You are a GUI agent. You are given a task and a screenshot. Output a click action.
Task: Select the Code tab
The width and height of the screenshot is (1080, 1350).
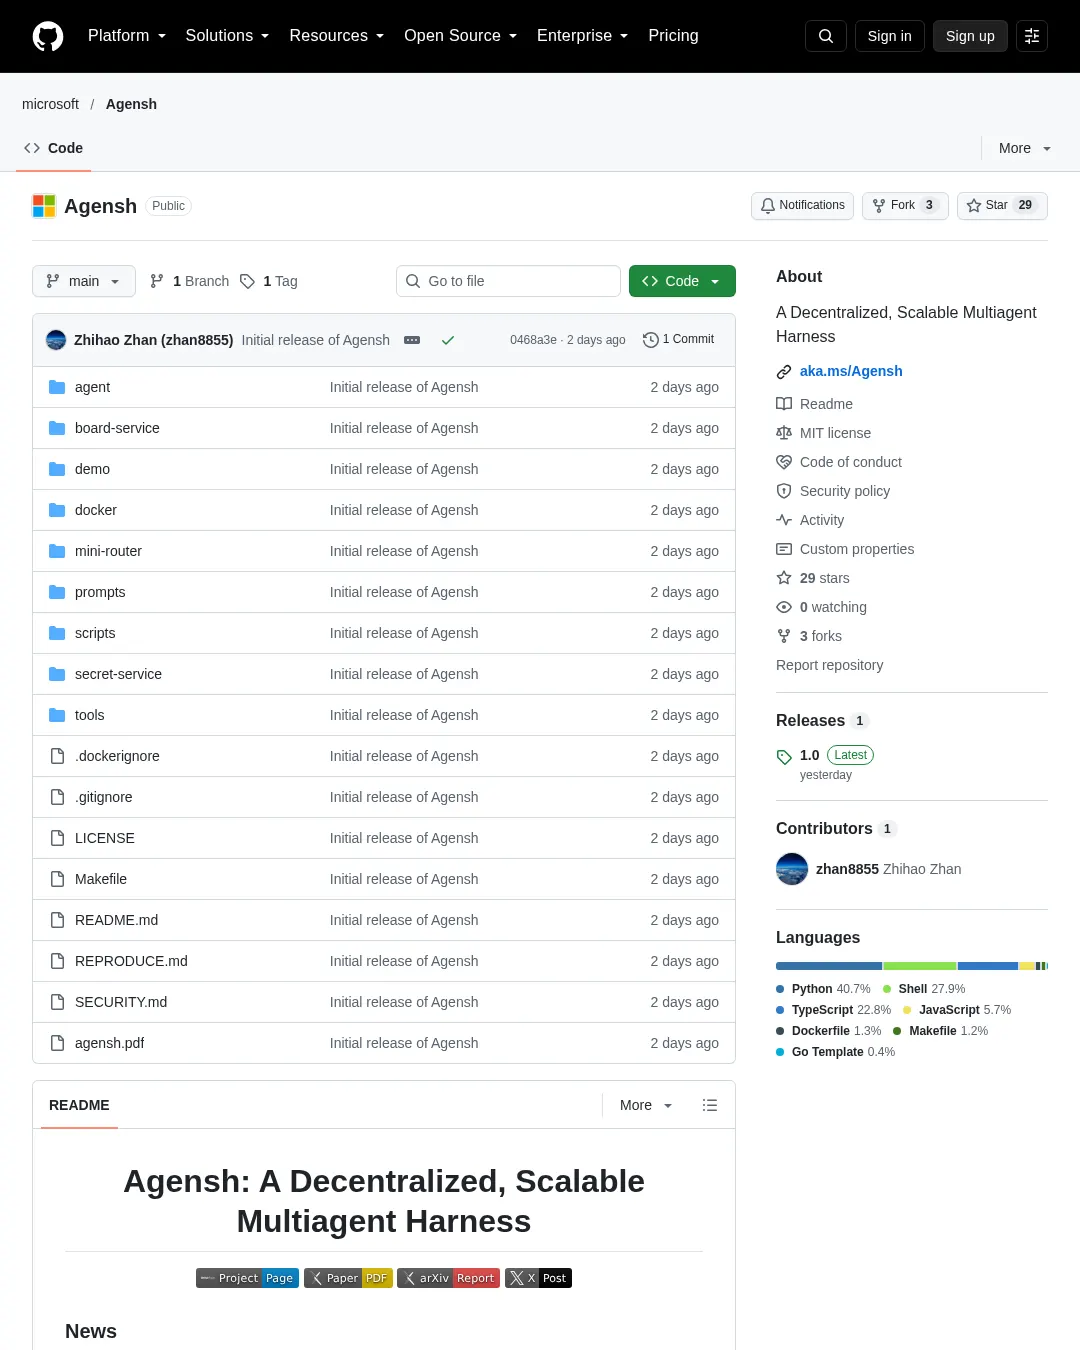click(54, 148)
